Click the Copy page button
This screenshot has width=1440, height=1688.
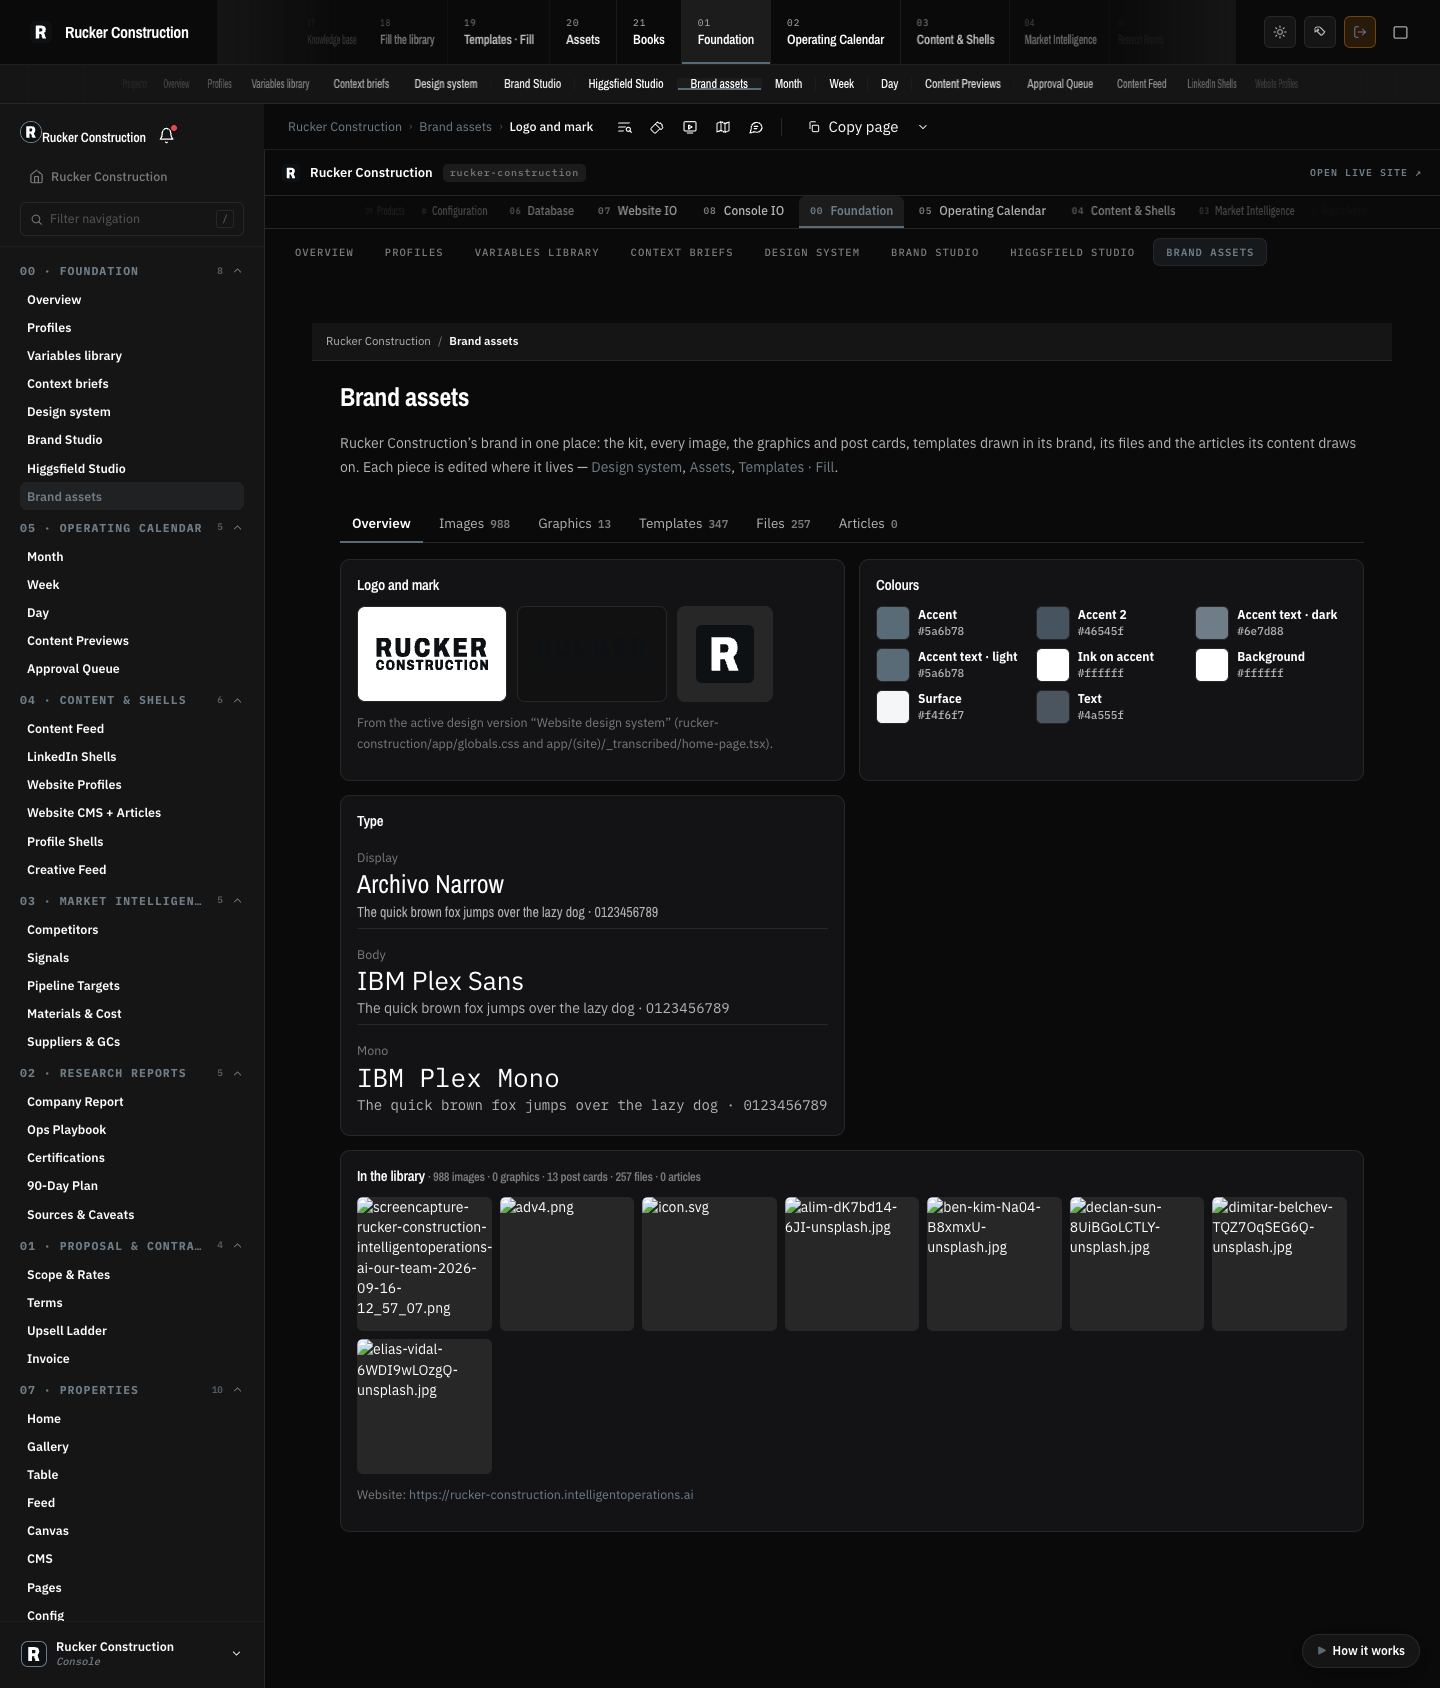pos(853,127)
